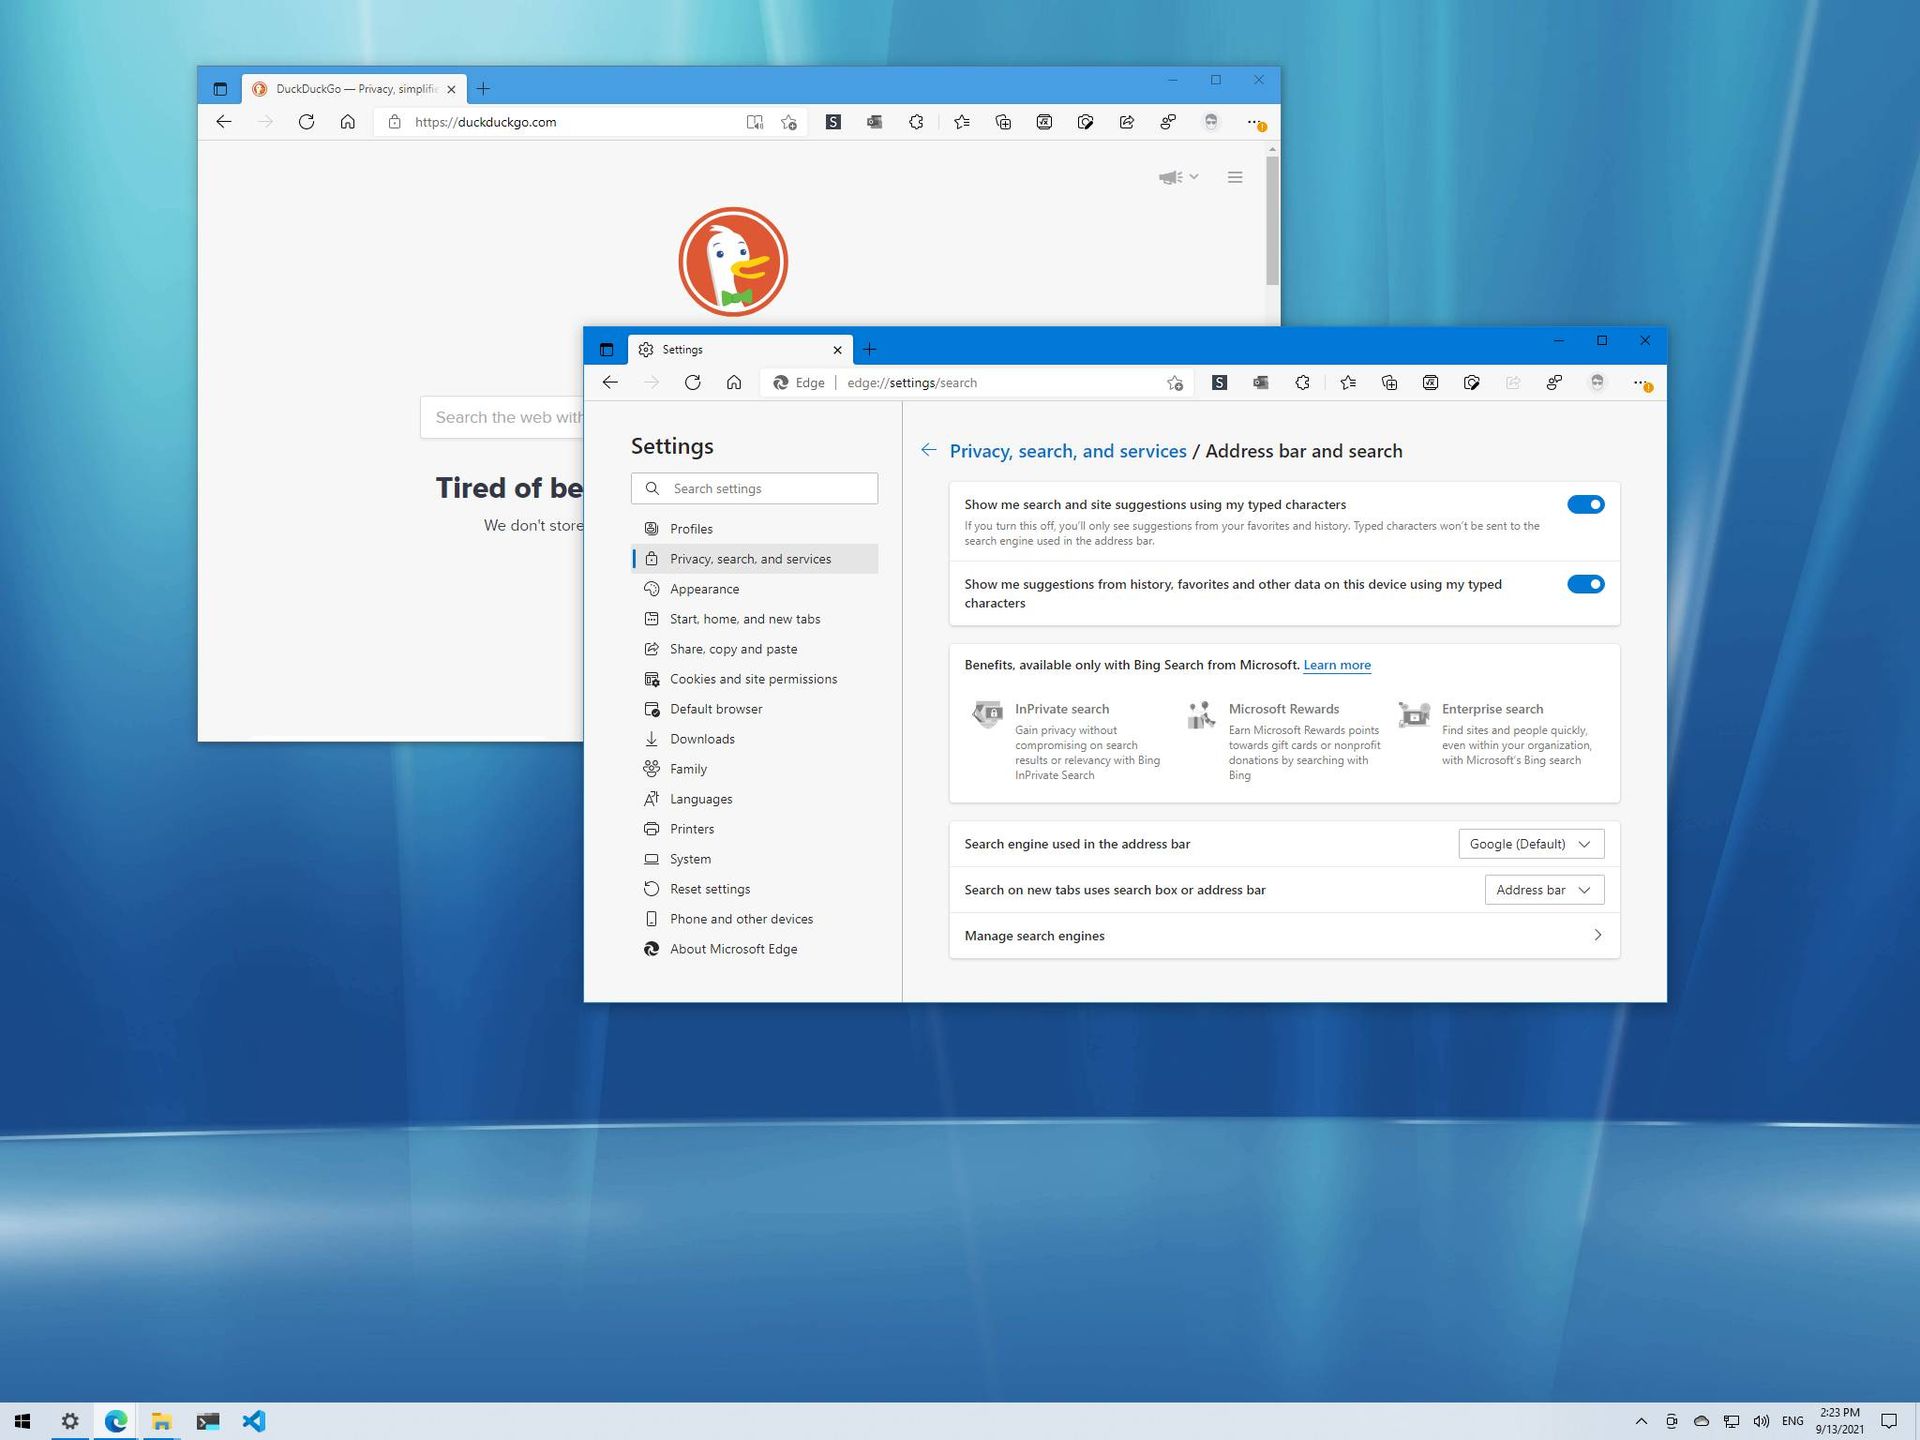
Task: Open the Favorites list in Settings window
Action: [x=1348, y=382]
